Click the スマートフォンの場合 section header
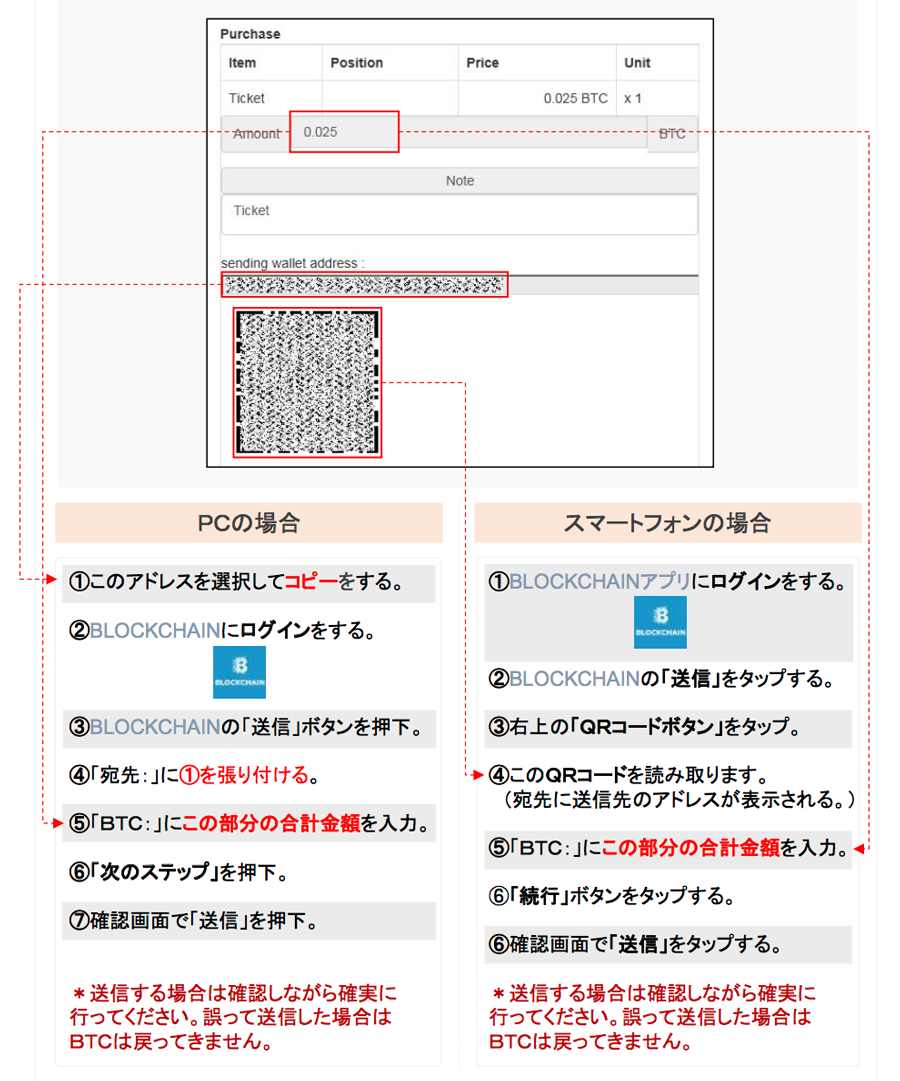Image resolution: width=900 pixels, height=1081 pixels. click(x=668, y=523)
